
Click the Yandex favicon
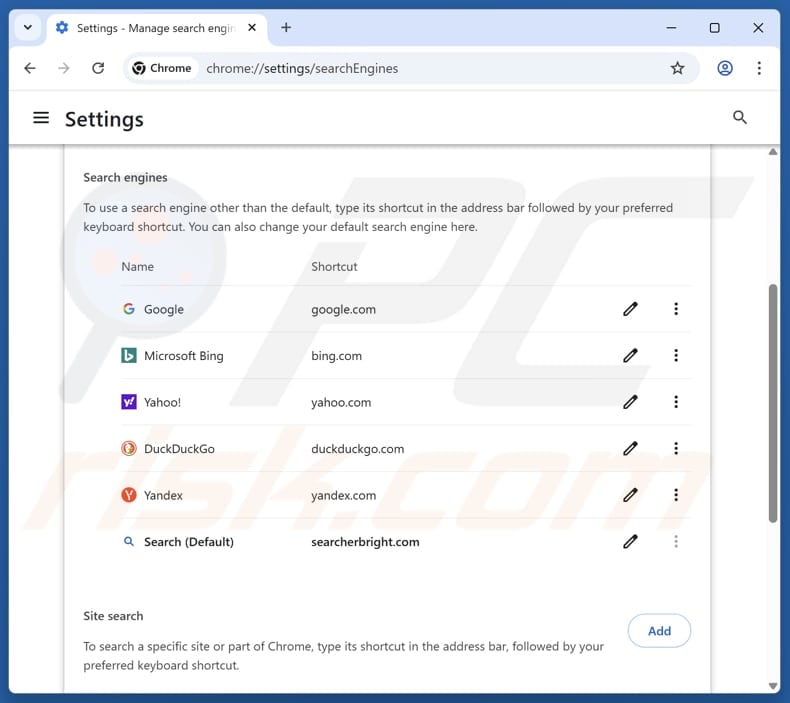coord(129,495)
